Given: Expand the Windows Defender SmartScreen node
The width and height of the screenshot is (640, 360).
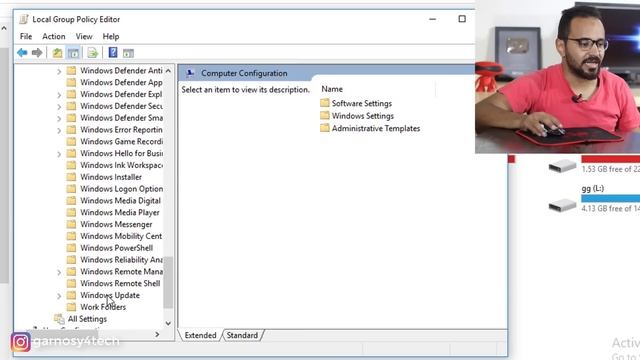Looking at the screenshot, I should [59, 119].
